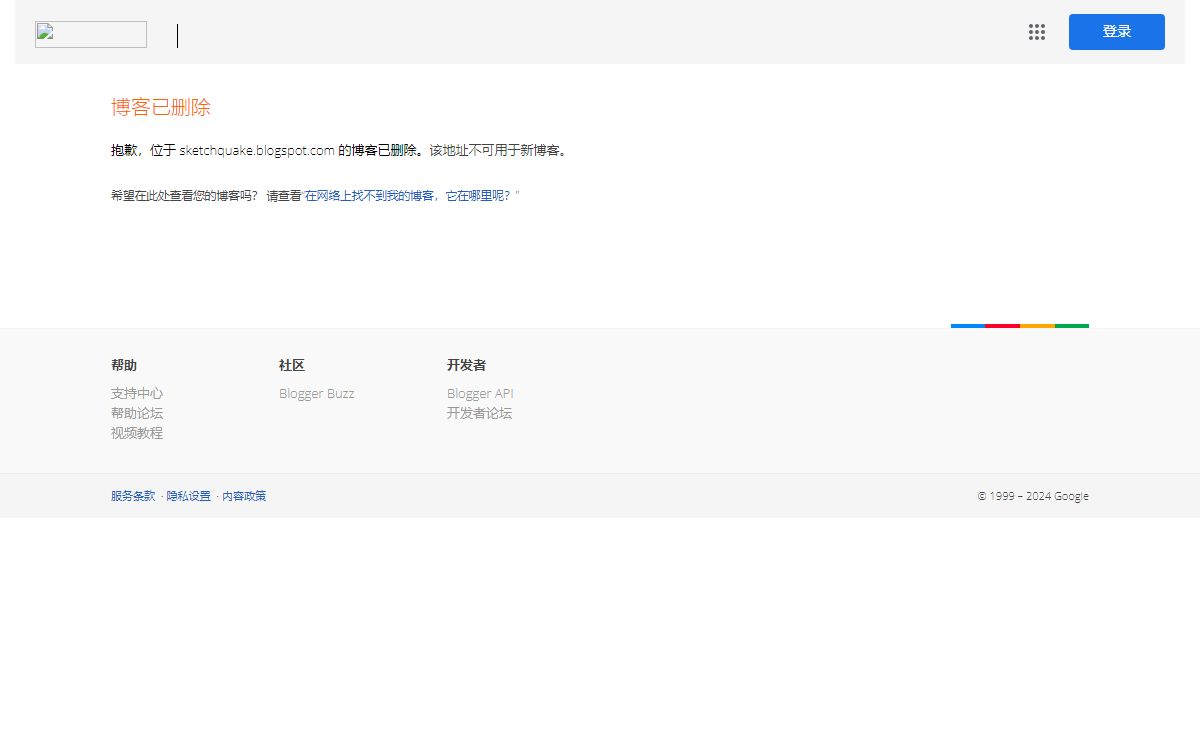
Task: Click the broken Blogger logo image
Action: pyautogui.click(x=91, y=35)
